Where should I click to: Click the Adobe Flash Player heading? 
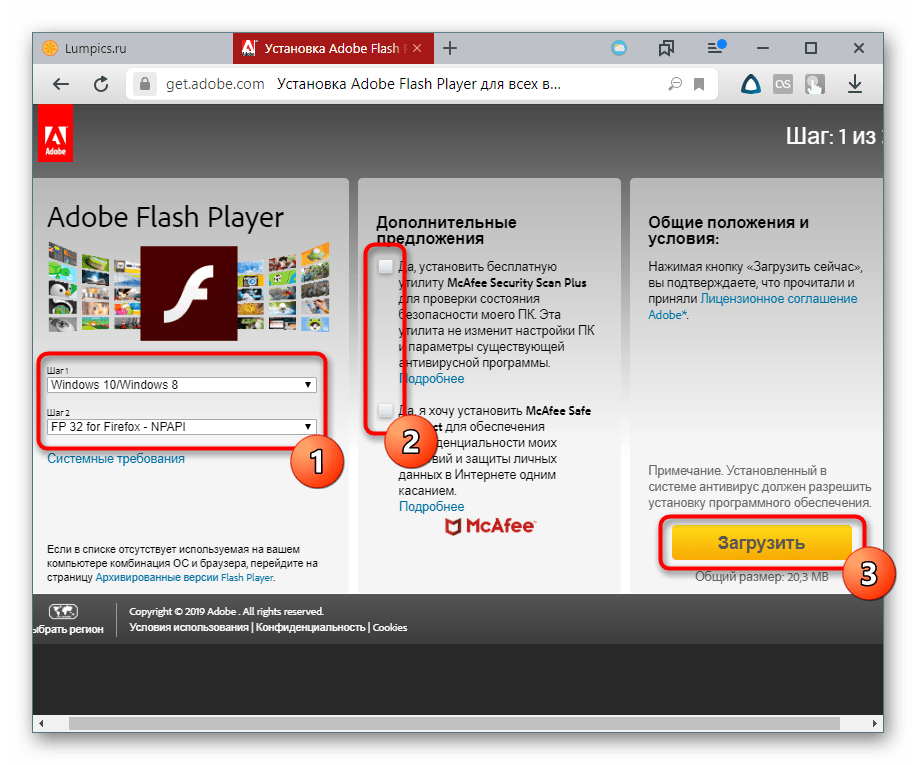[165, 218]
